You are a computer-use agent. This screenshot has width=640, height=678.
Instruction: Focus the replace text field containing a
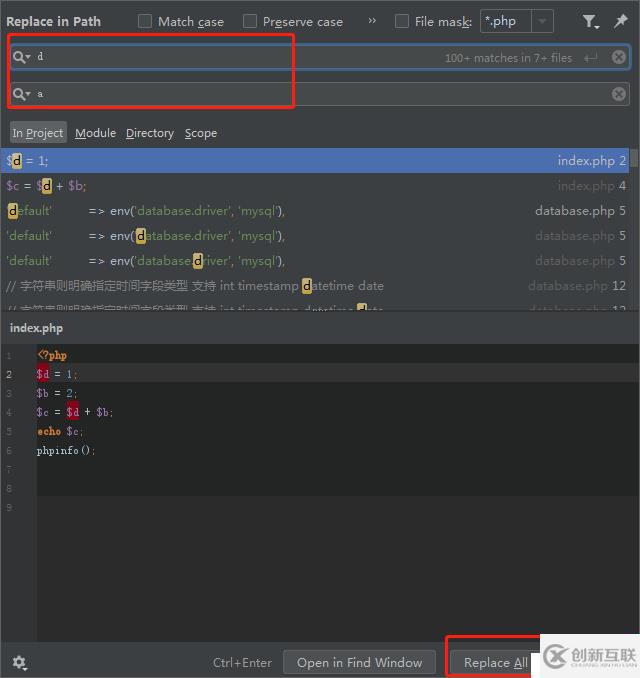pyautogui.click(x=320, y=94)
